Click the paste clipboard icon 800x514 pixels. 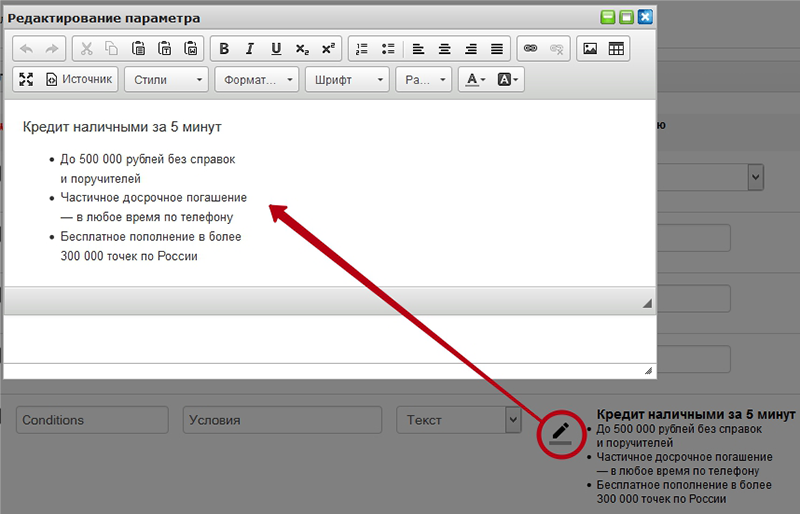(139, 48)
